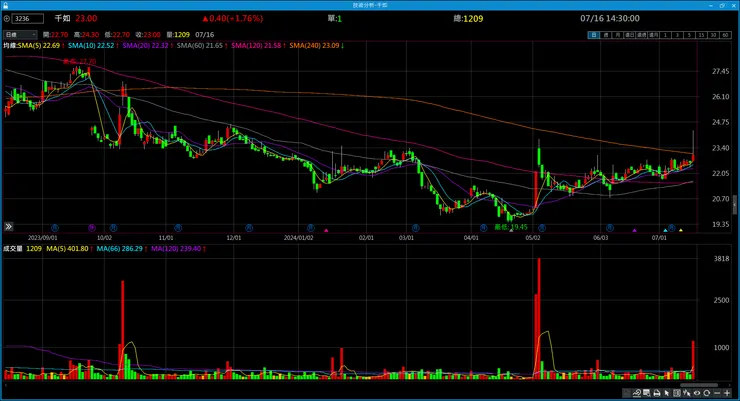The image size is (740, 401).
Task: Select the arrow cursor tool
Action: 667,393
